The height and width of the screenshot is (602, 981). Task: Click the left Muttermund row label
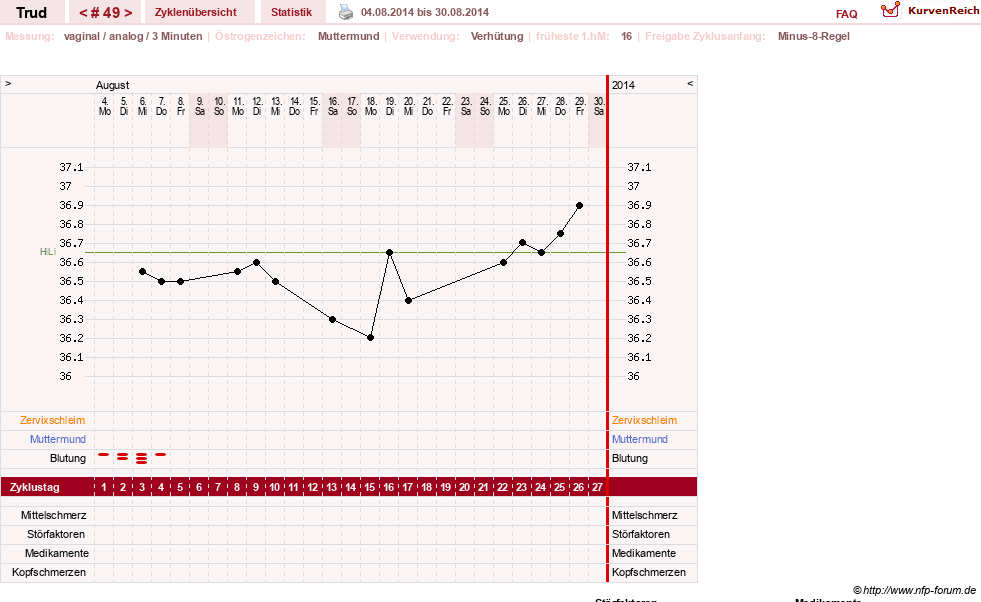(x=58, y=439)
